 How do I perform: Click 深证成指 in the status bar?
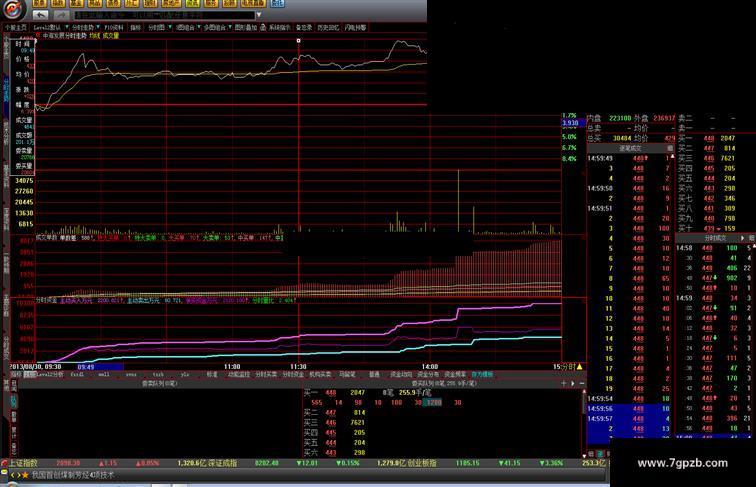[x=222, y=463]
